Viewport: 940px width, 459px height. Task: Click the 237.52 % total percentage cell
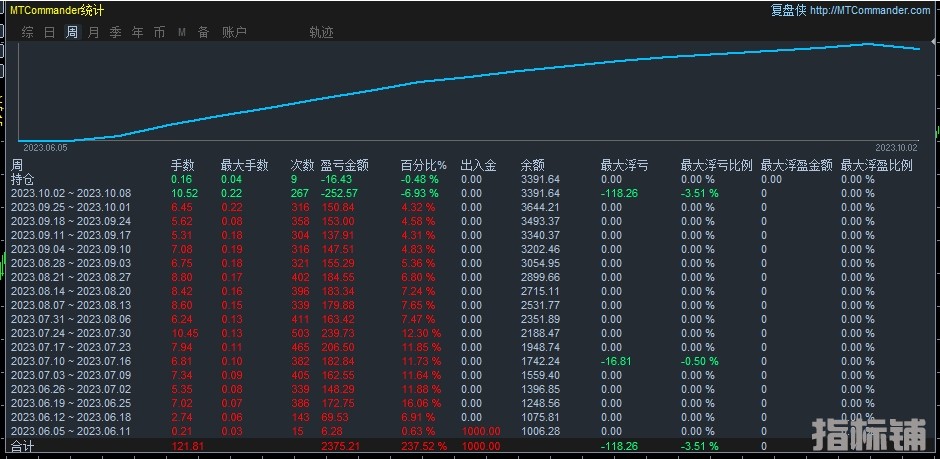pyautogui.click(x=424, y=446)
